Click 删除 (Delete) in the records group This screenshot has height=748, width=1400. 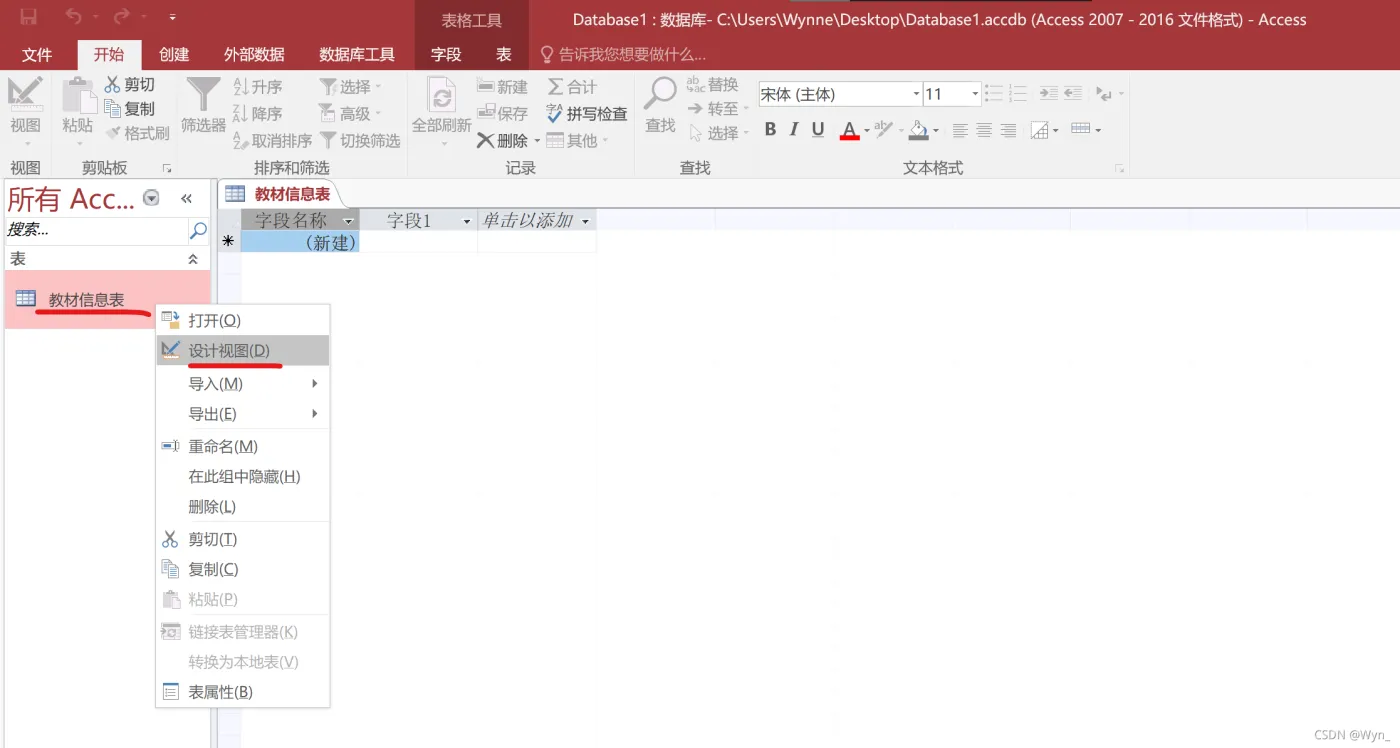pos(502,141)
